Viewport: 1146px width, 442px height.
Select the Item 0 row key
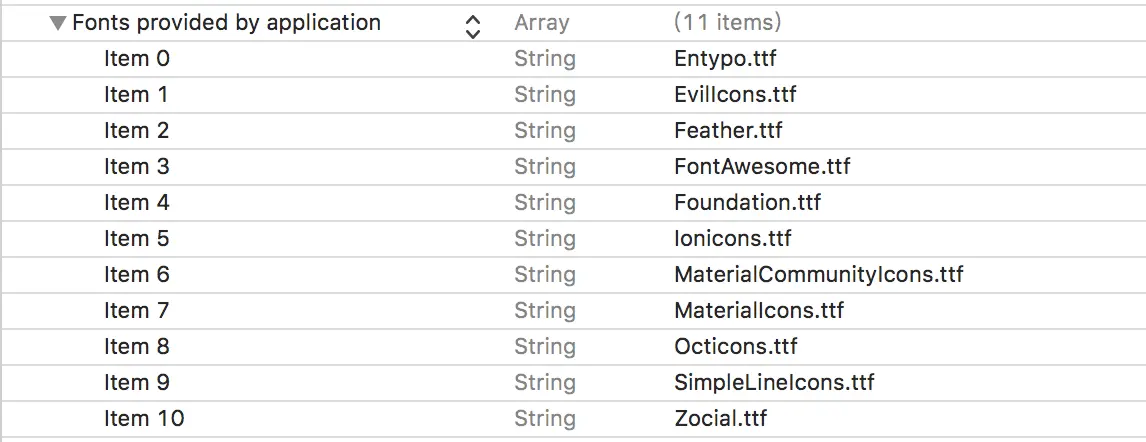pyautogui.click(x=137, y=59)
